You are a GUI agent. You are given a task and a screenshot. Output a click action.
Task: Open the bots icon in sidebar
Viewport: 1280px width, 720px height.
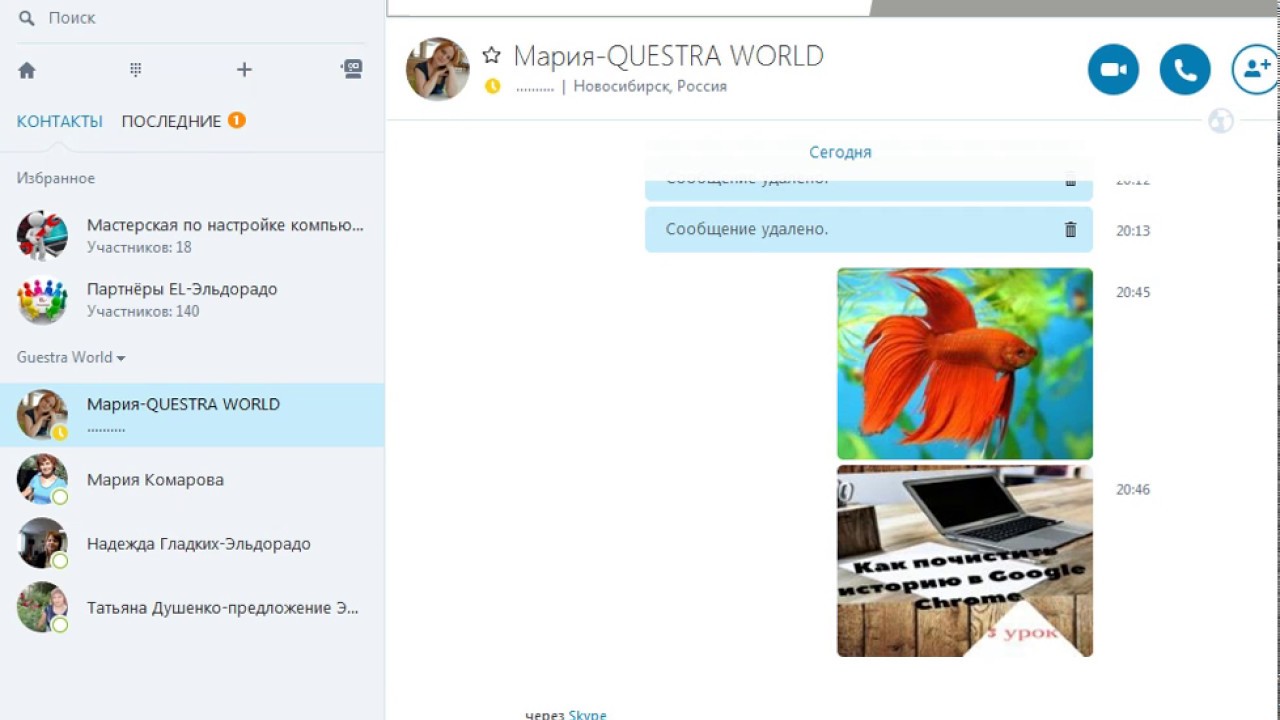click(x=352, y=69)
